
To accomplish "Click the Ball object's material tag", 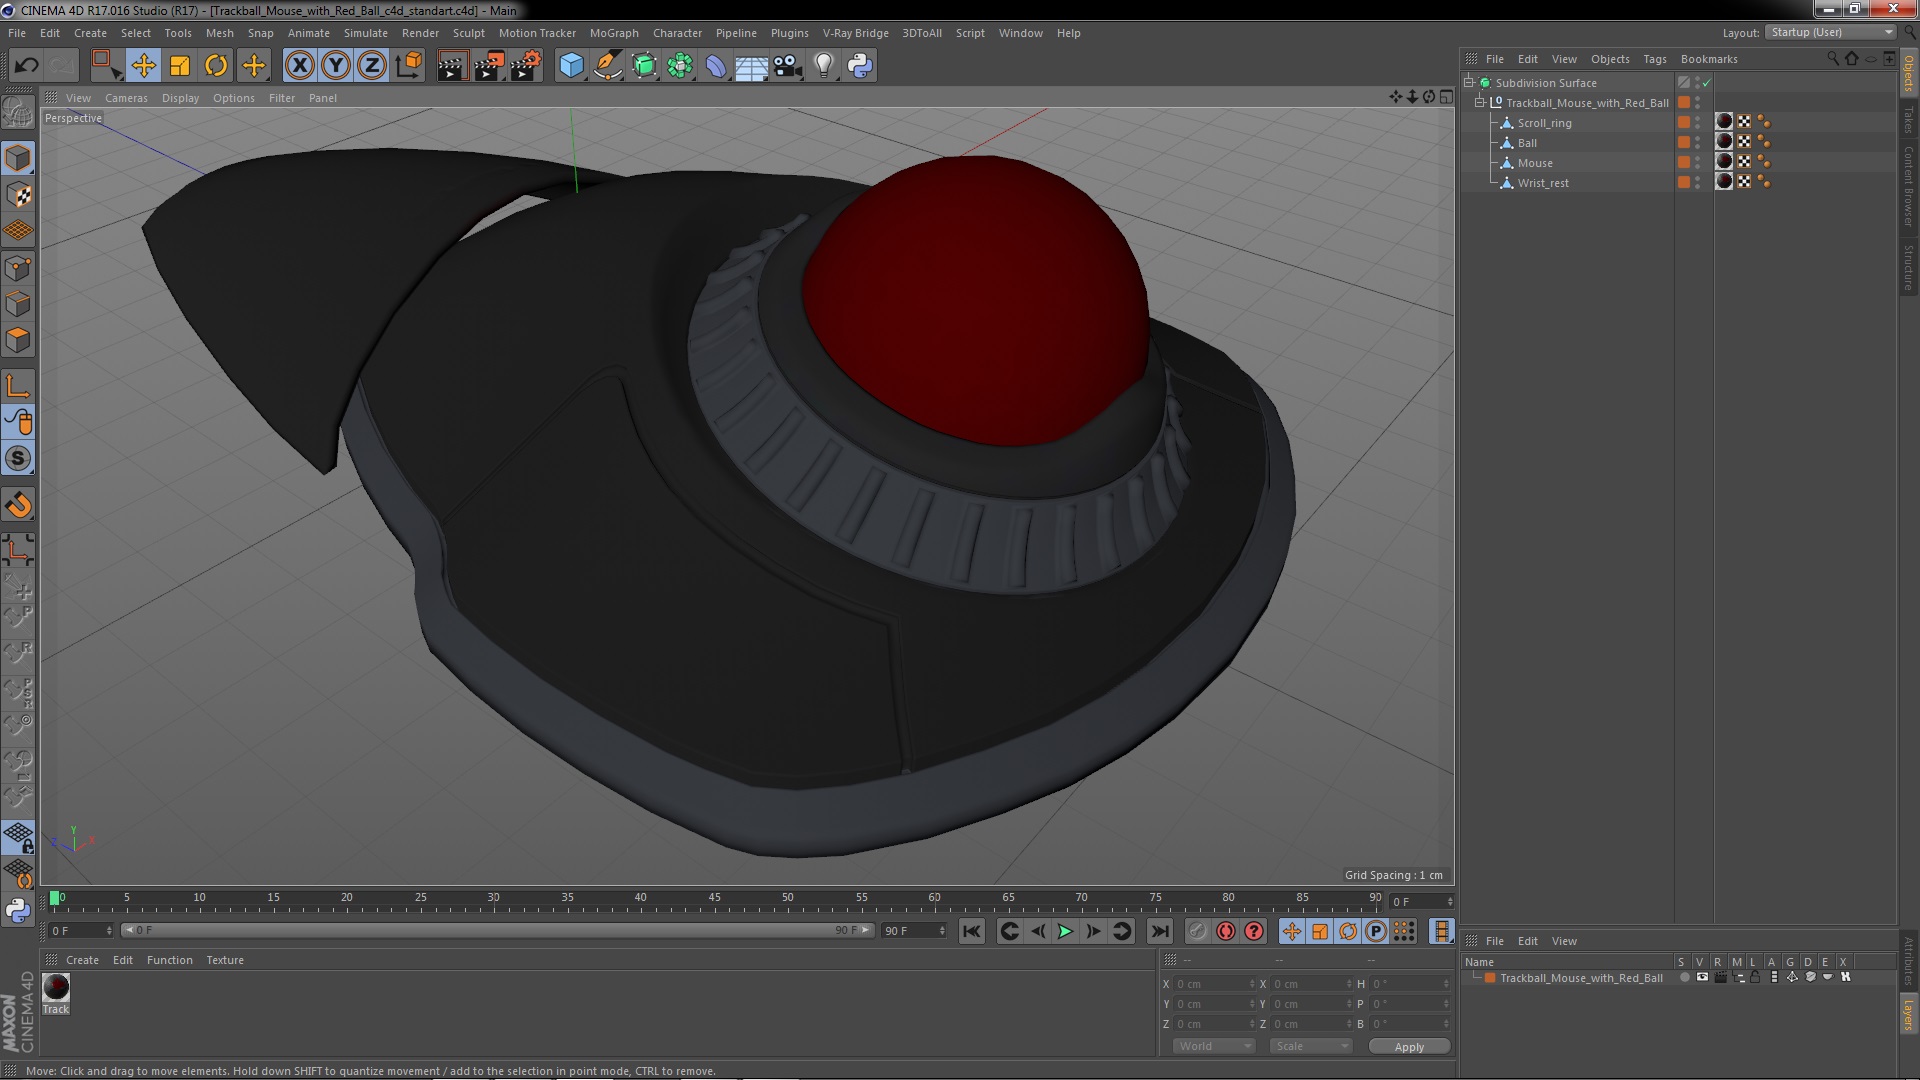I will [x=1724, y=142].
